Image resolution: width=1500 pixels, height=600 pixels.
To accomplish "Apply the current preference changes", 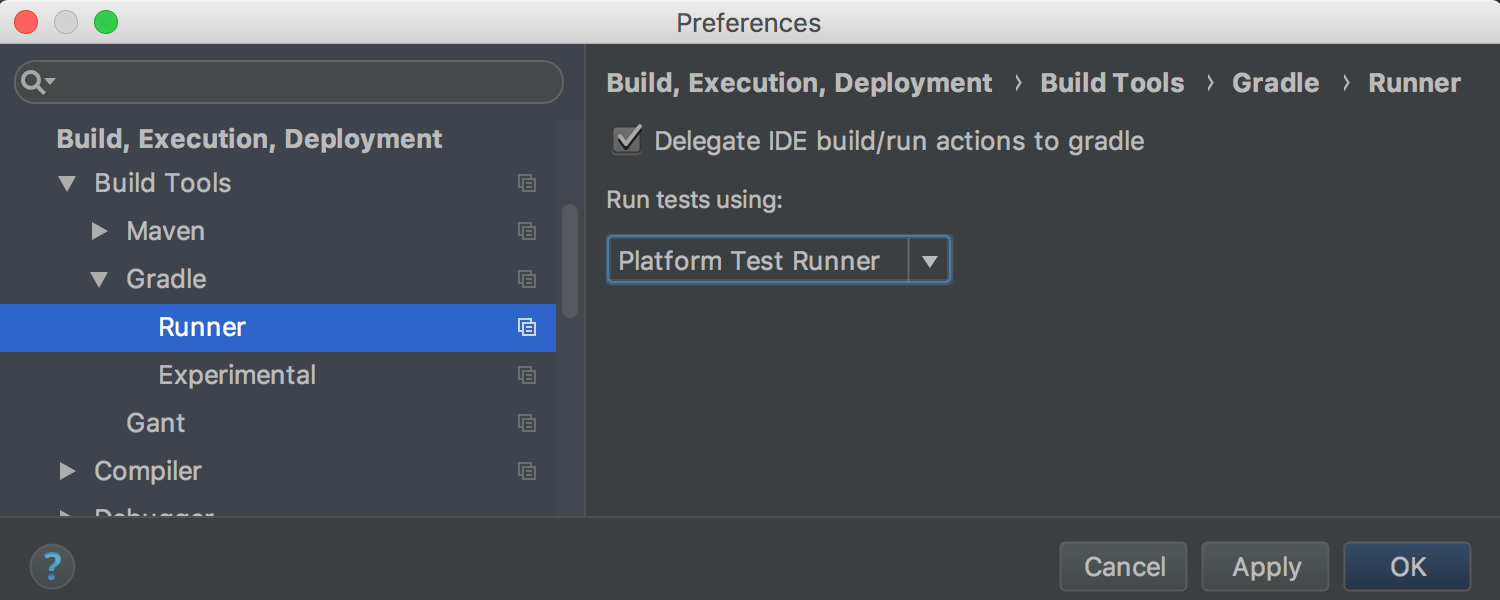I will tap(1264, 566).
